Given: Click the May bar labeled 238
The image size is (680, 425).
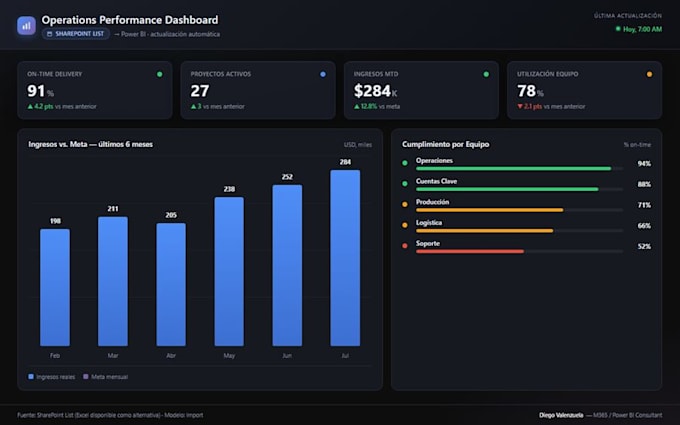Looking at the screenshot, I should click(229, 271).
